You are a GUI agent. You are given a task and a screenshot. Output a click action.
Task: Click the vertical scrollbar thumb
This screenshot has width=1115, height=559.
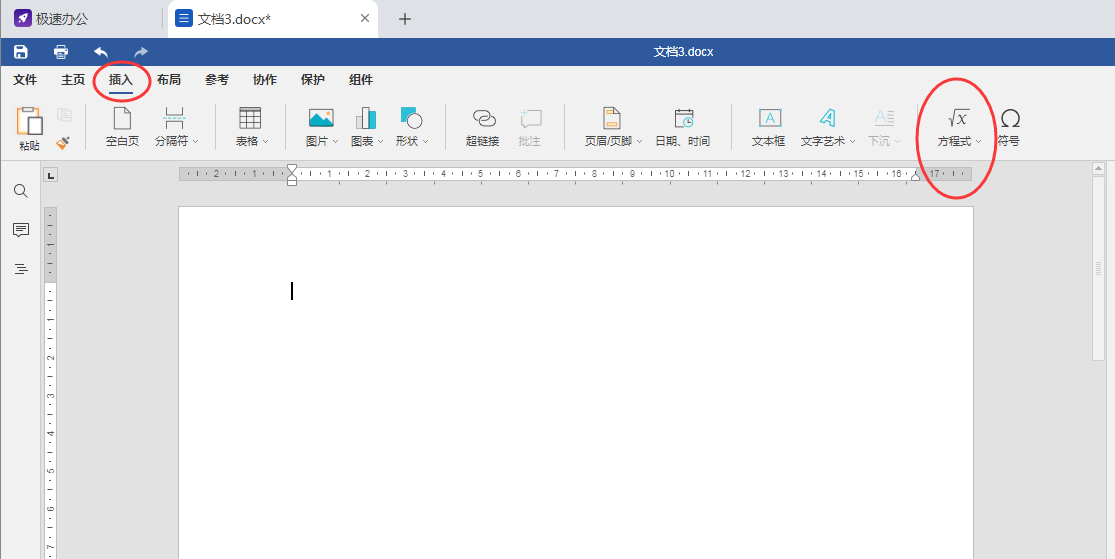(x=1099, y=267)
